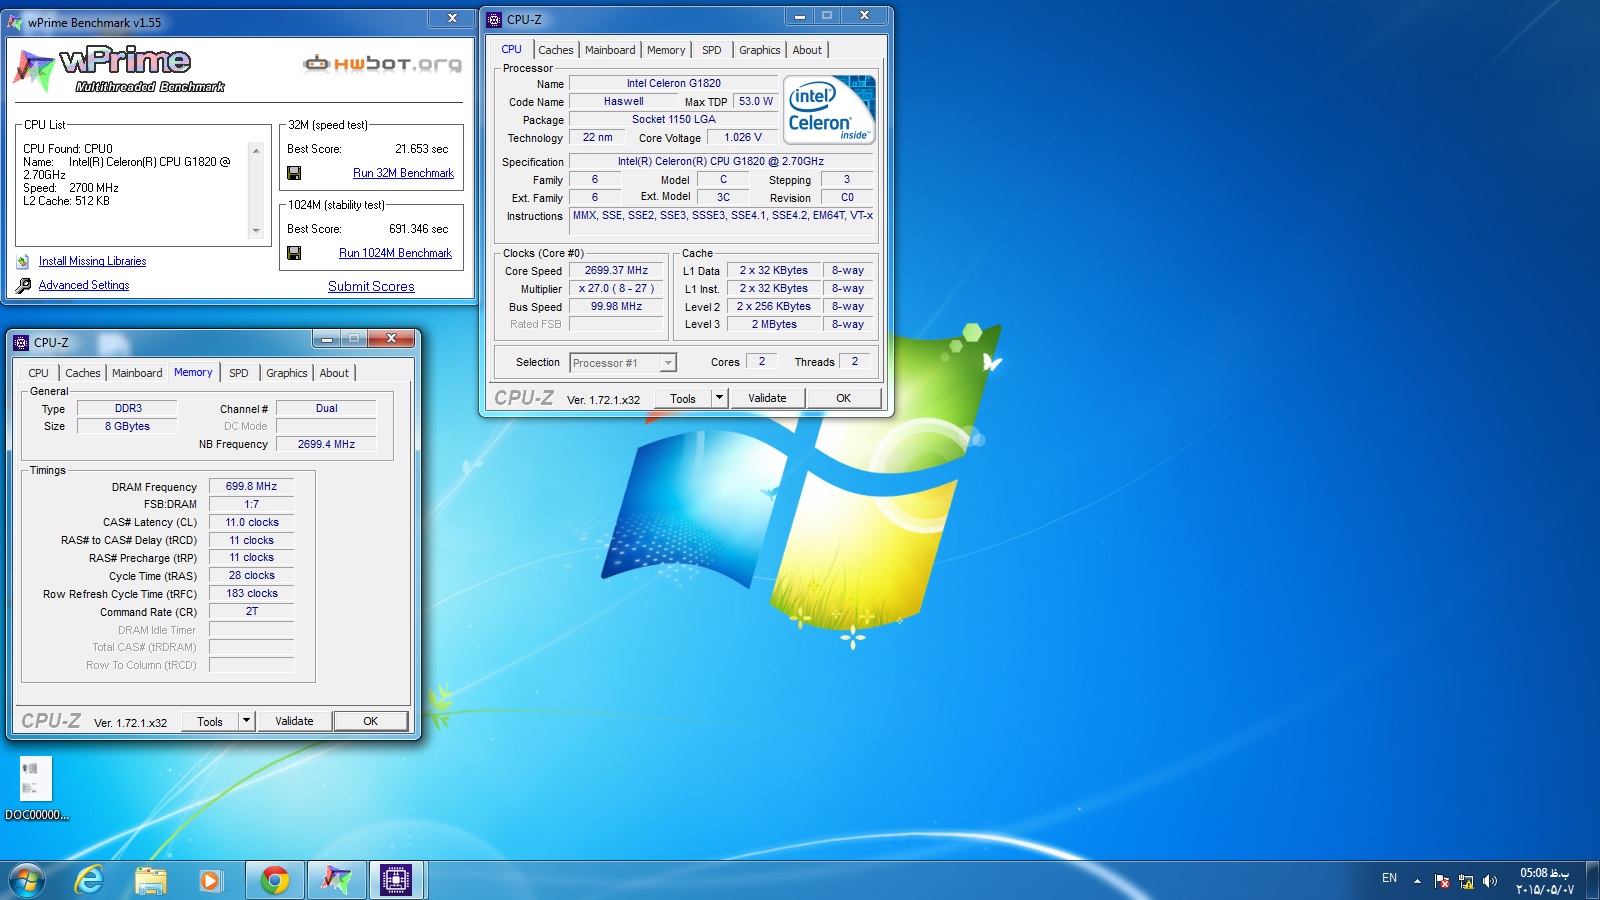Click the Install Missing Libraries icon
The image size is (1600, 900).
(x=23, y=261)
